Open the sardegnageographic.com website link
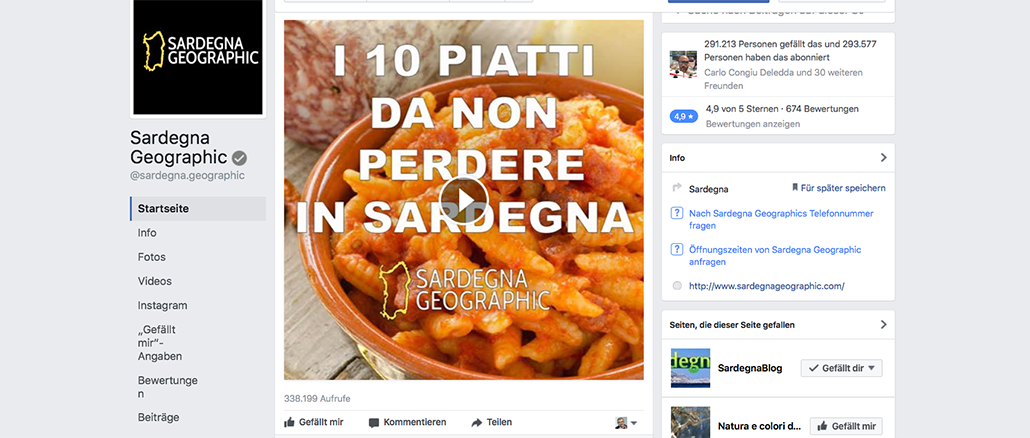 [767, 286]
